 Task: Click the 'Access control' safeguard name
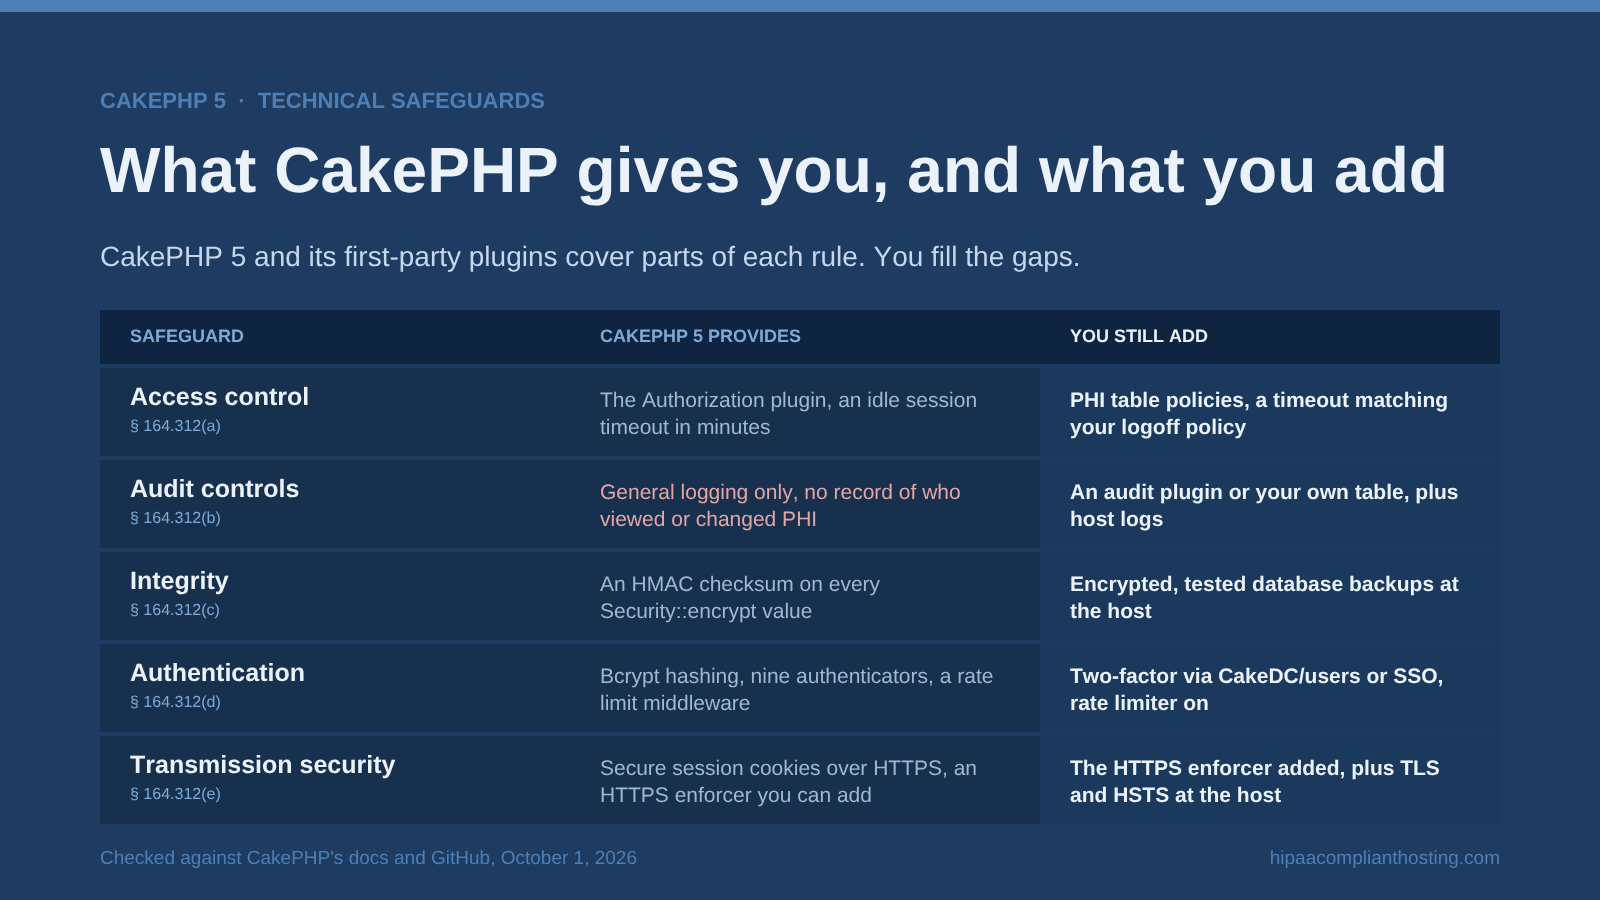219,397
